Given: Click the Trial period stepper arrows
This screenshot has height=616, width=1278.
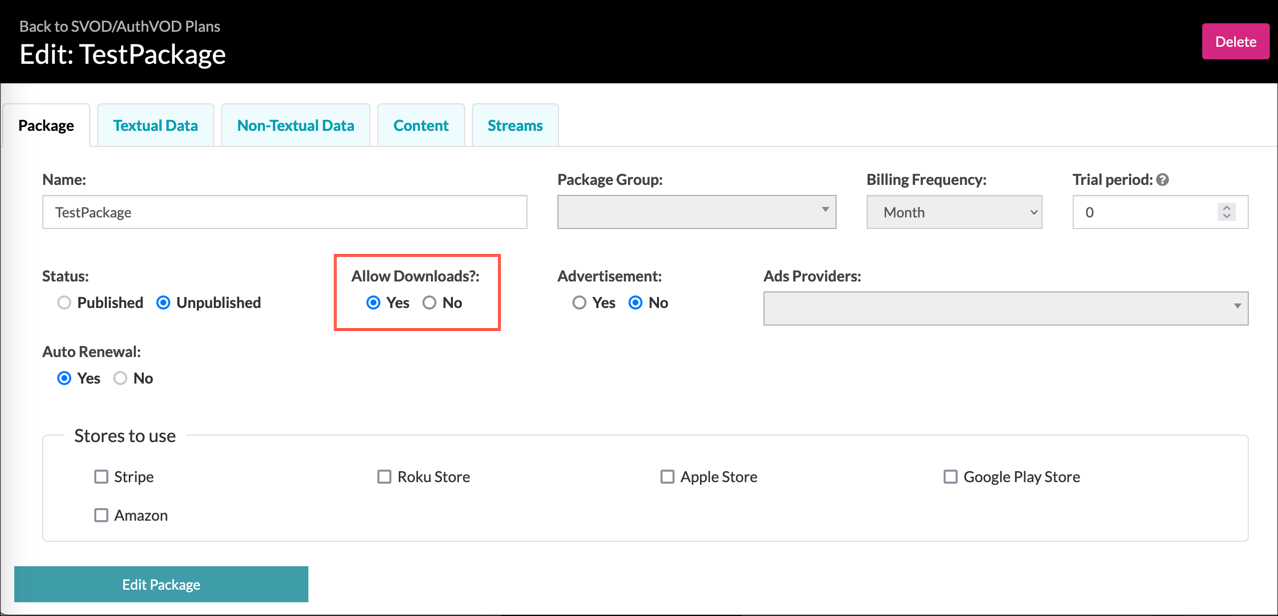Looking at the screenshot, I should (1226, 212).
